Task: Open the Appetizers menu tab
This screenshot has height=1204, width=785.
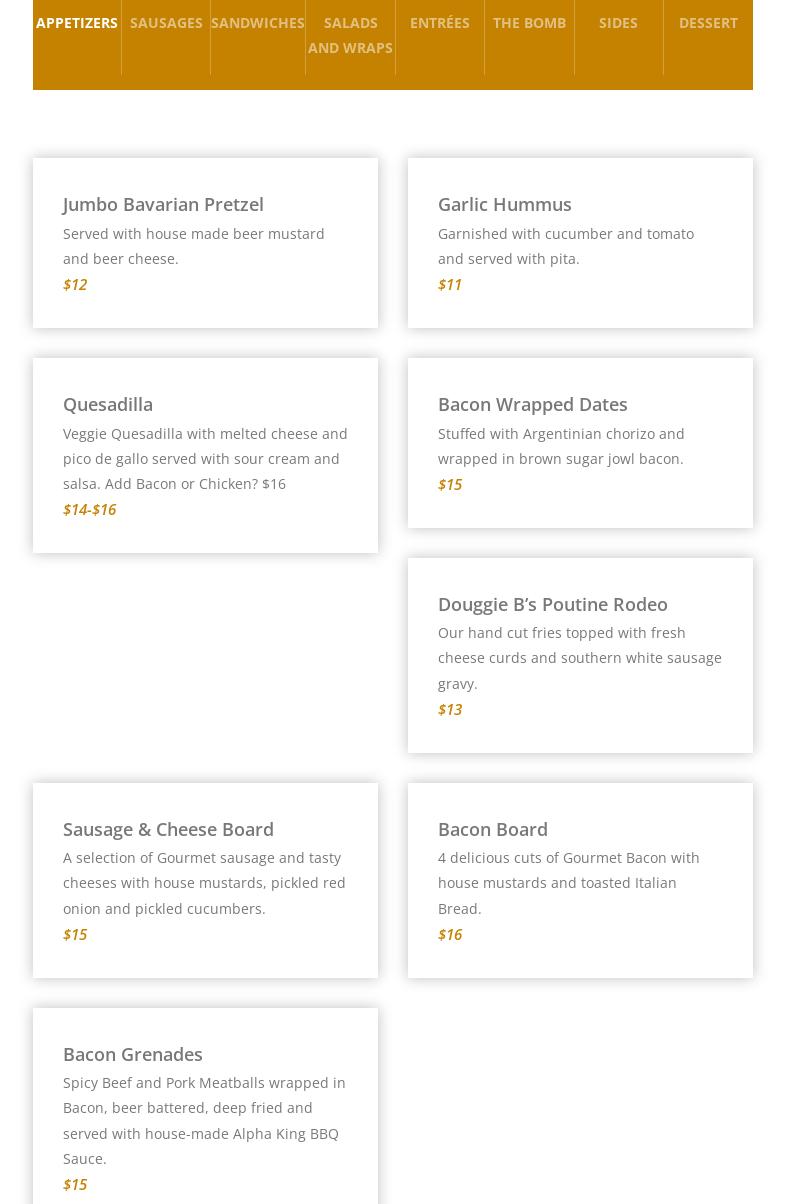Action: click(77, 23)
